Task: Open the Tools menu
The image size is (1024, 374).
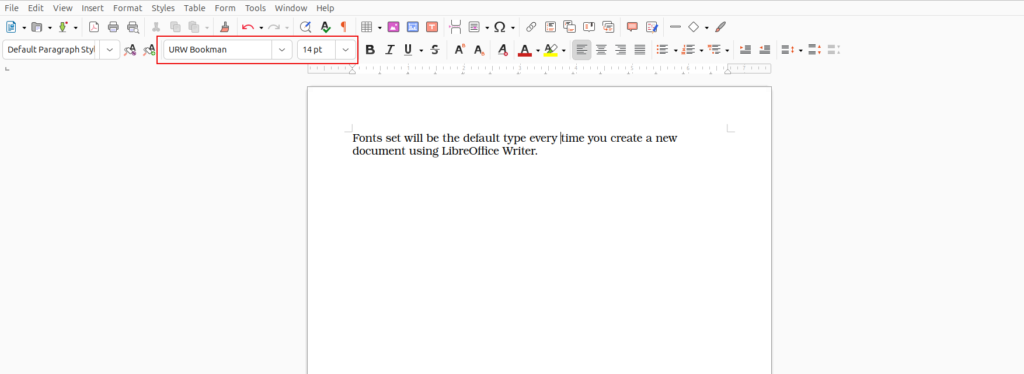Action: point(255,8)
